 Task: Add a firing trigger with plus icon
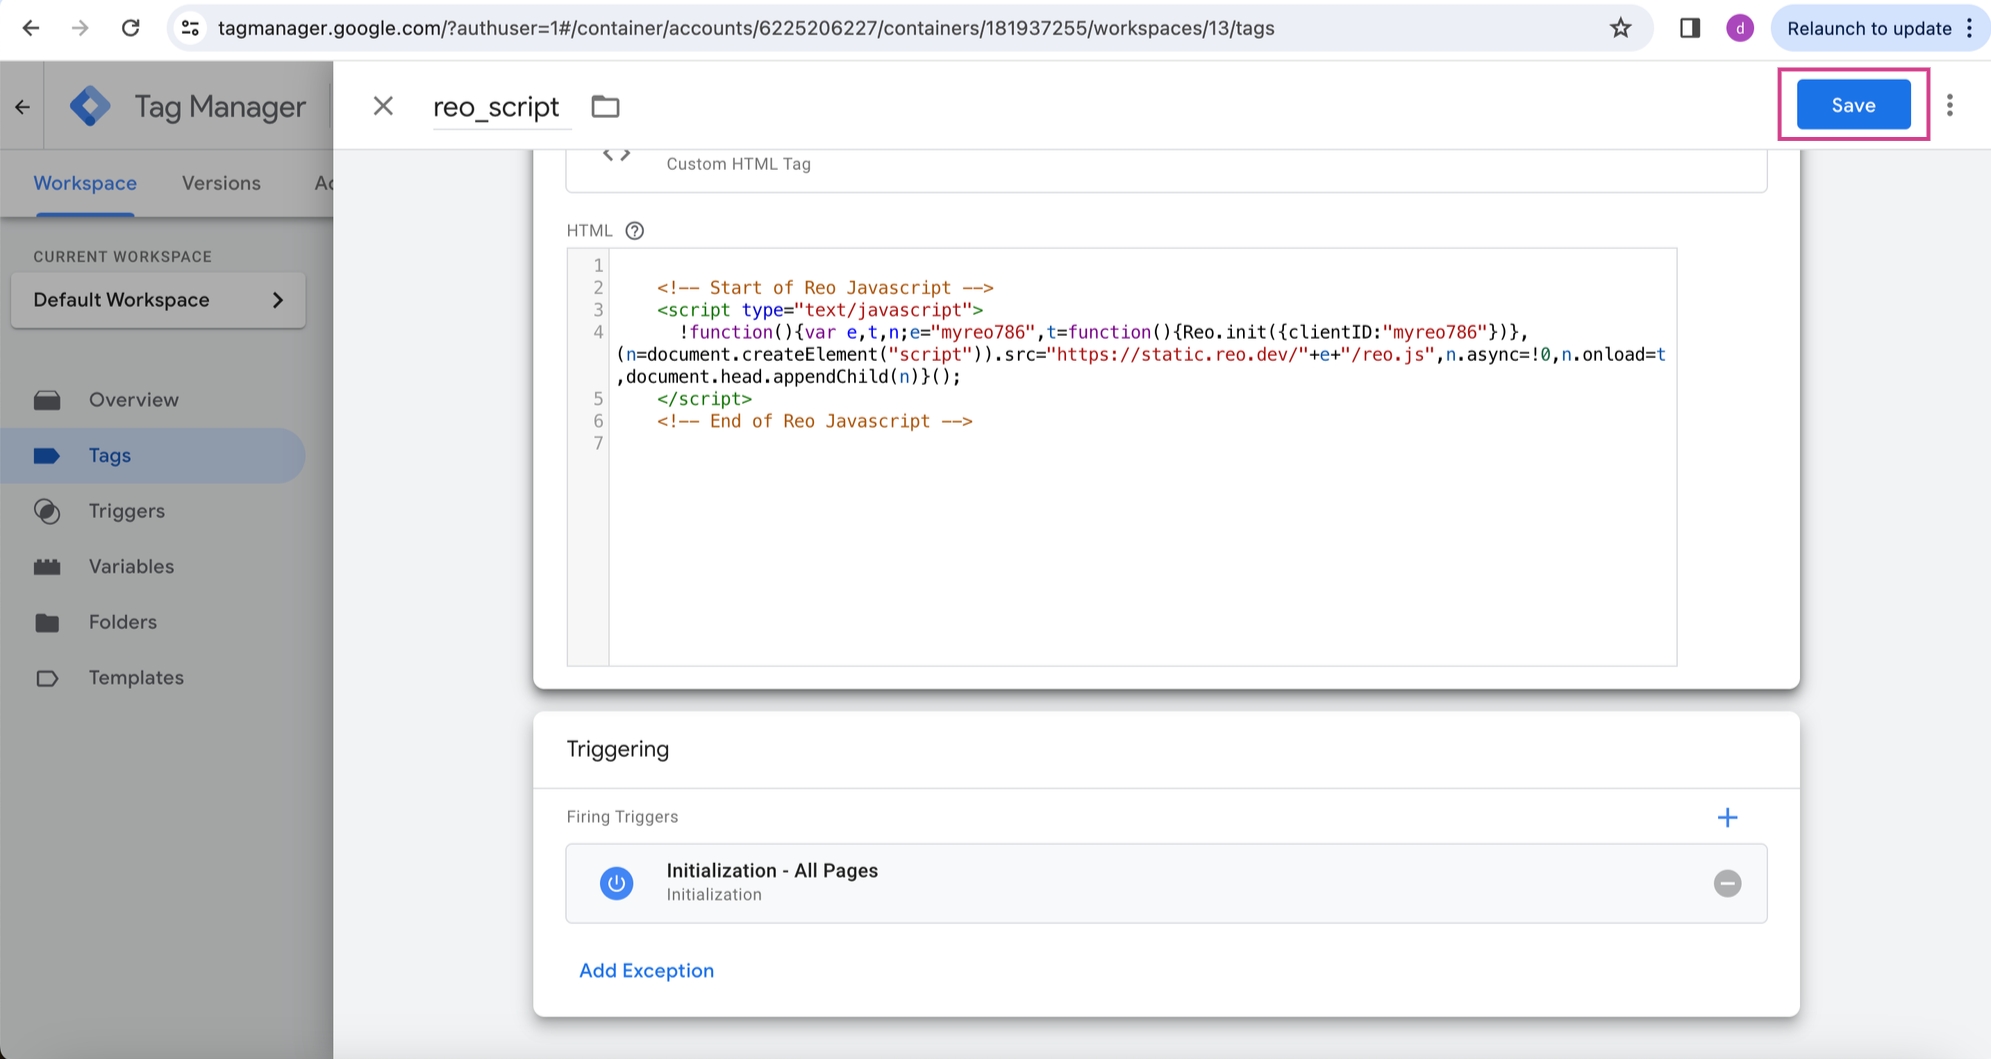click(1726, 817)
